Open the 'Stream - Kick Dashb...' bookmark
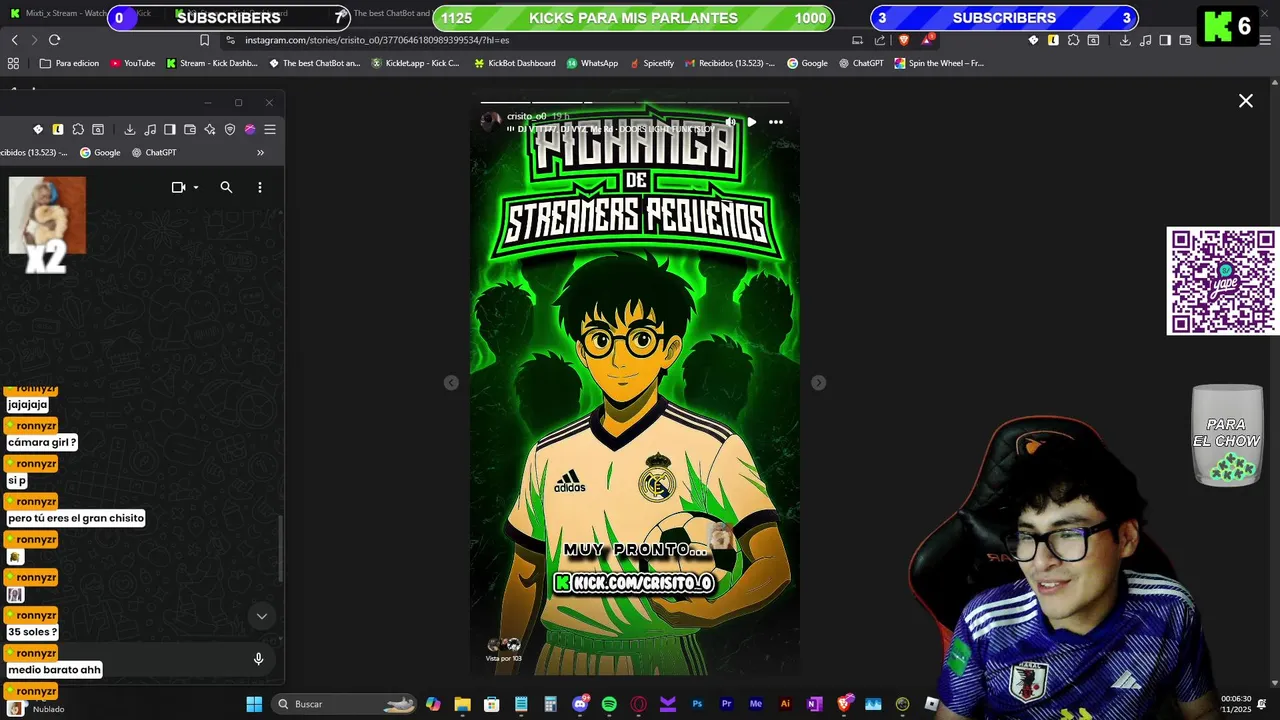Image resolution: width=1280 pixels, height=720 pixels. tap(212, 63)
